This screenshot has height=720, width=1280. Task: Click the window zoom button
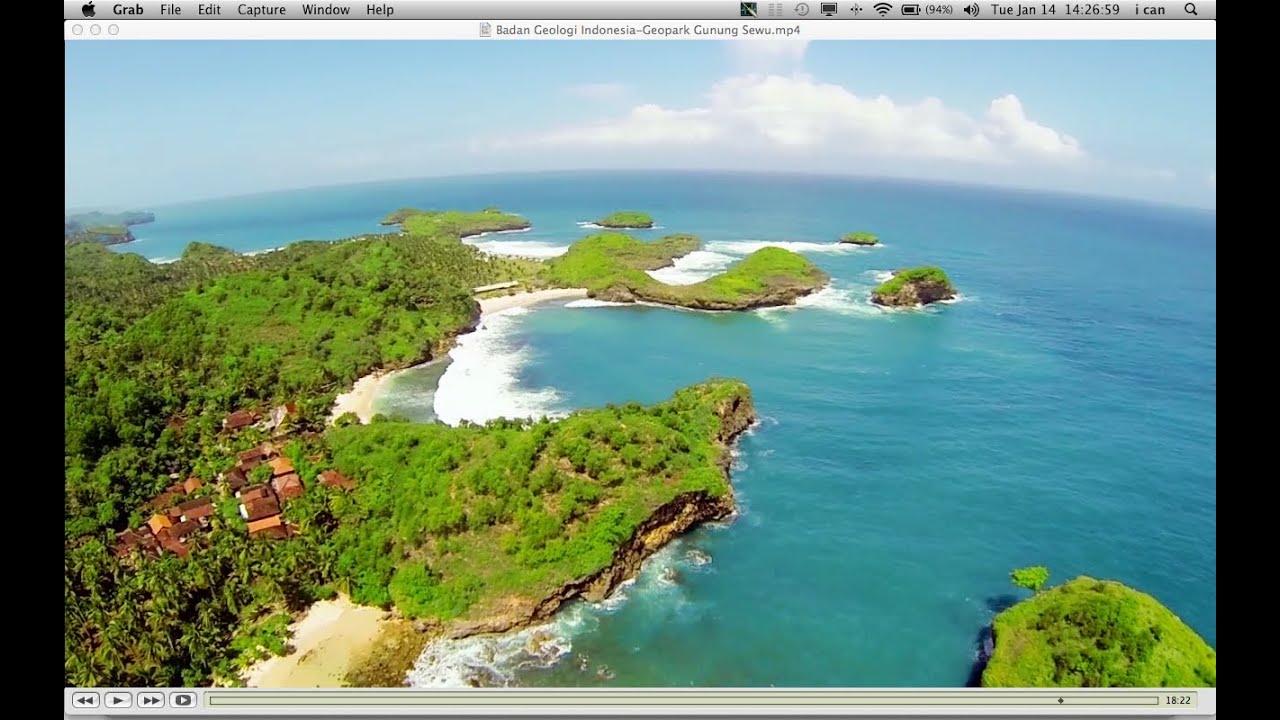[113, 30]
